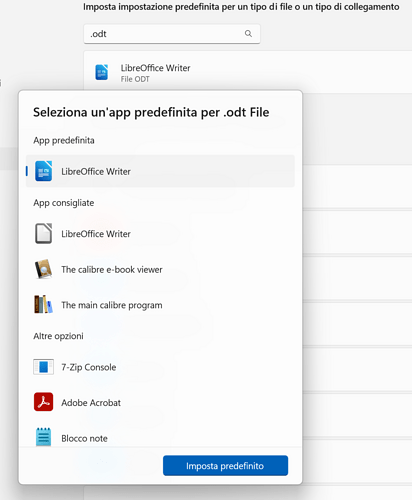Pick 7-Zip Console from Altre opzioni
This screenshot has height=500, width=412.
[x=160, y=367]
